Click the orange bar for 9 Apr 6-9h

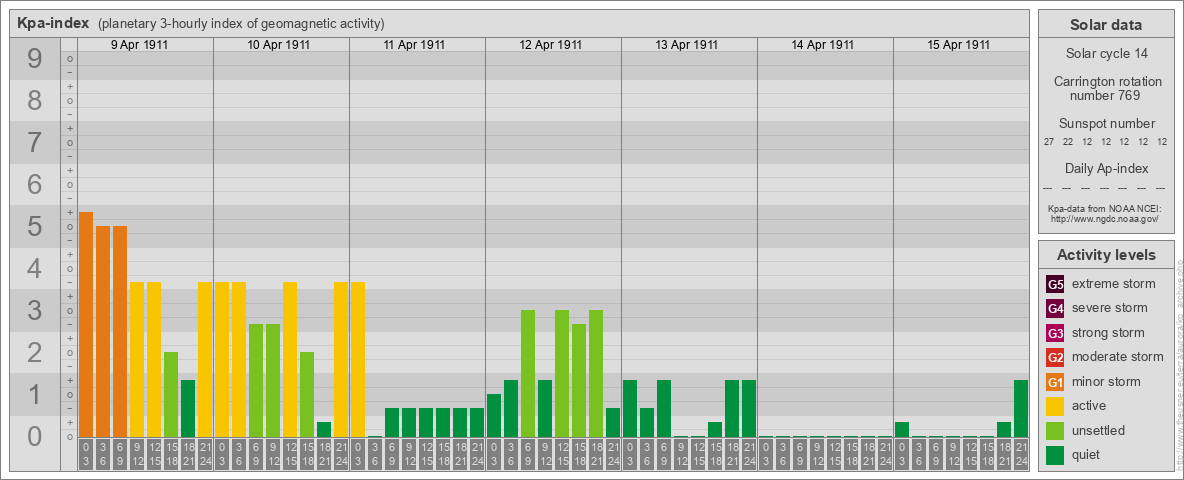tap(120, 331)
